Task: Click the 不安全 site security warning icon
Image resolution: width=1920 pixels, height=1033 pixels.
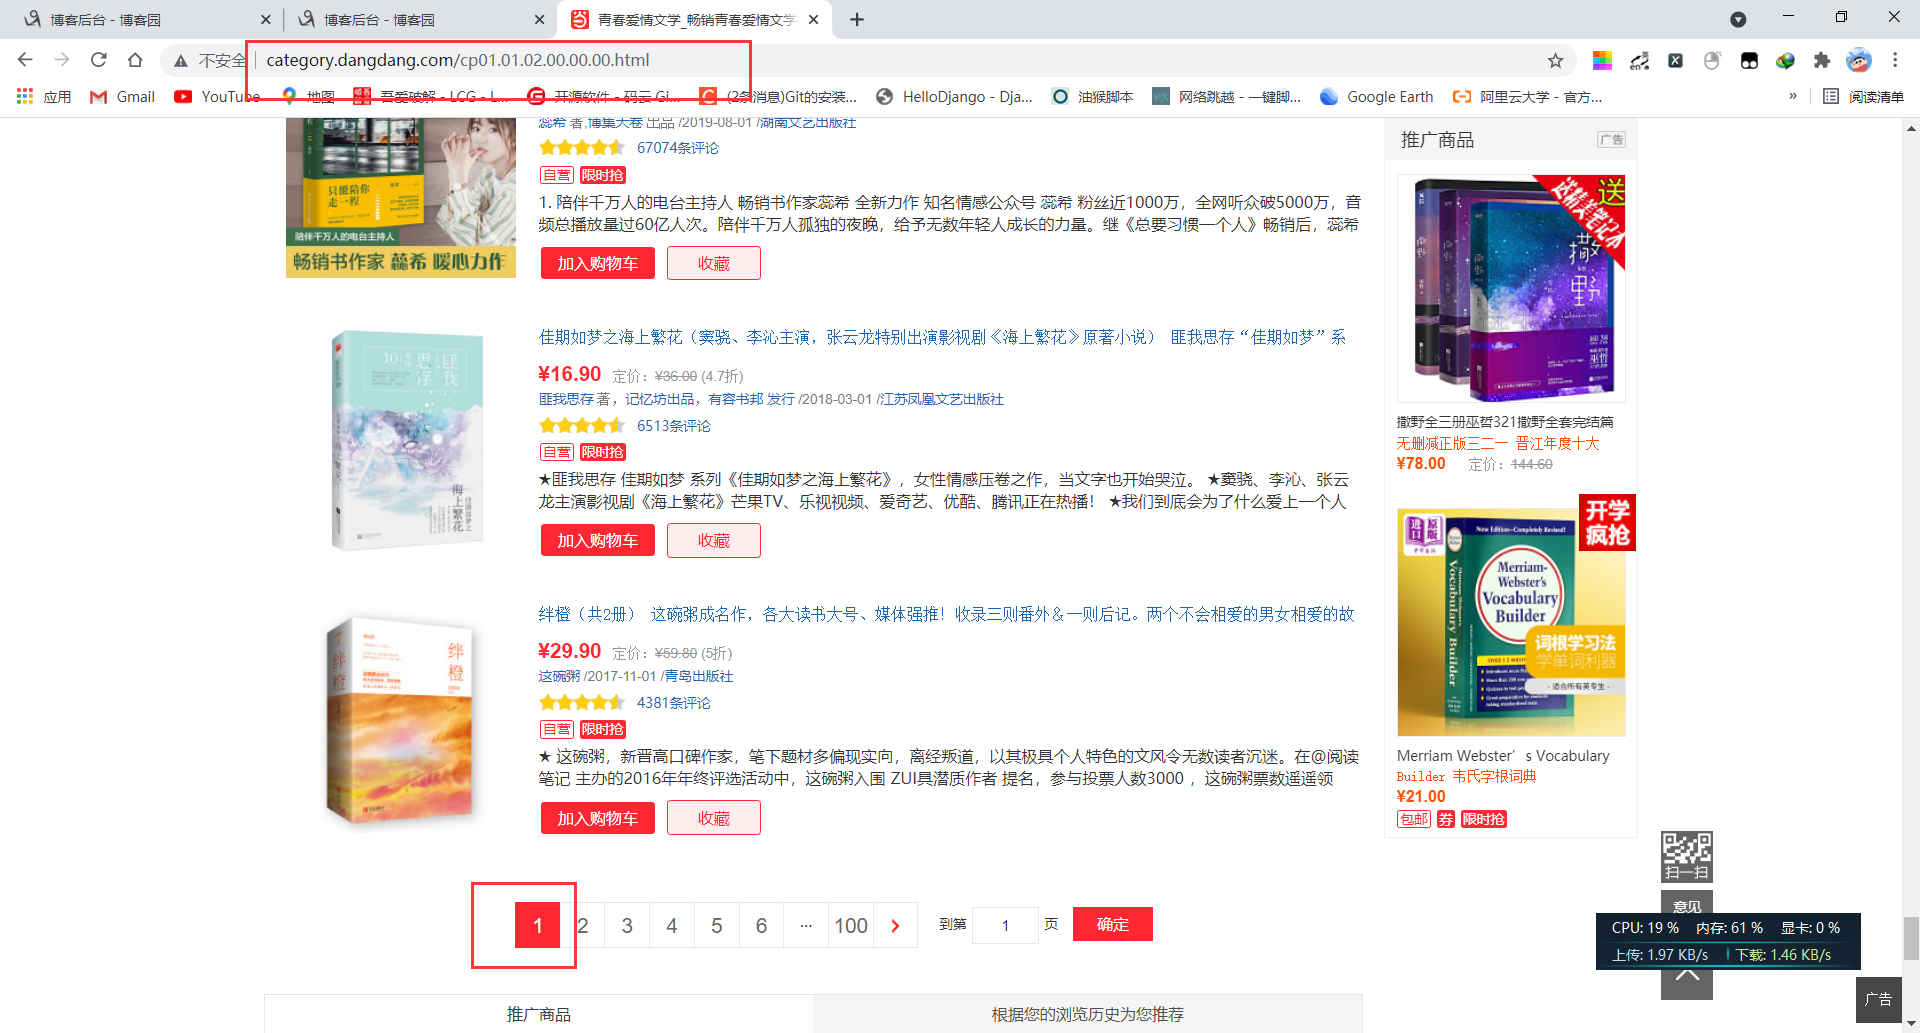Action: pos(180,60)
